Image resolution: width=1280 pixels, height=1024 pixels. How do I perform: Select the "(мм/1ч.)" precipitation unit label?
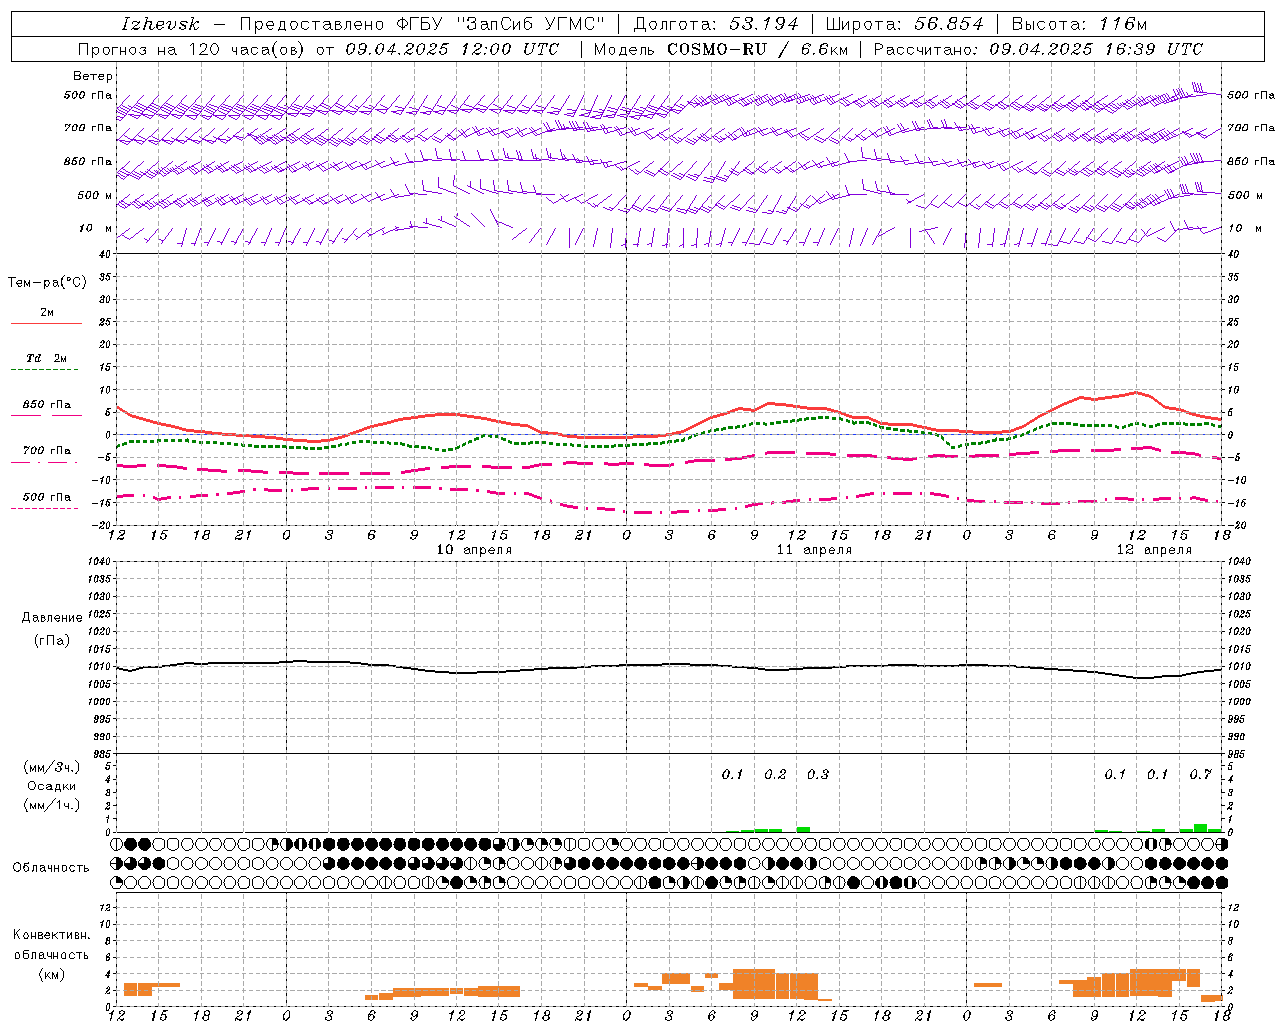(x=52, y=805)
